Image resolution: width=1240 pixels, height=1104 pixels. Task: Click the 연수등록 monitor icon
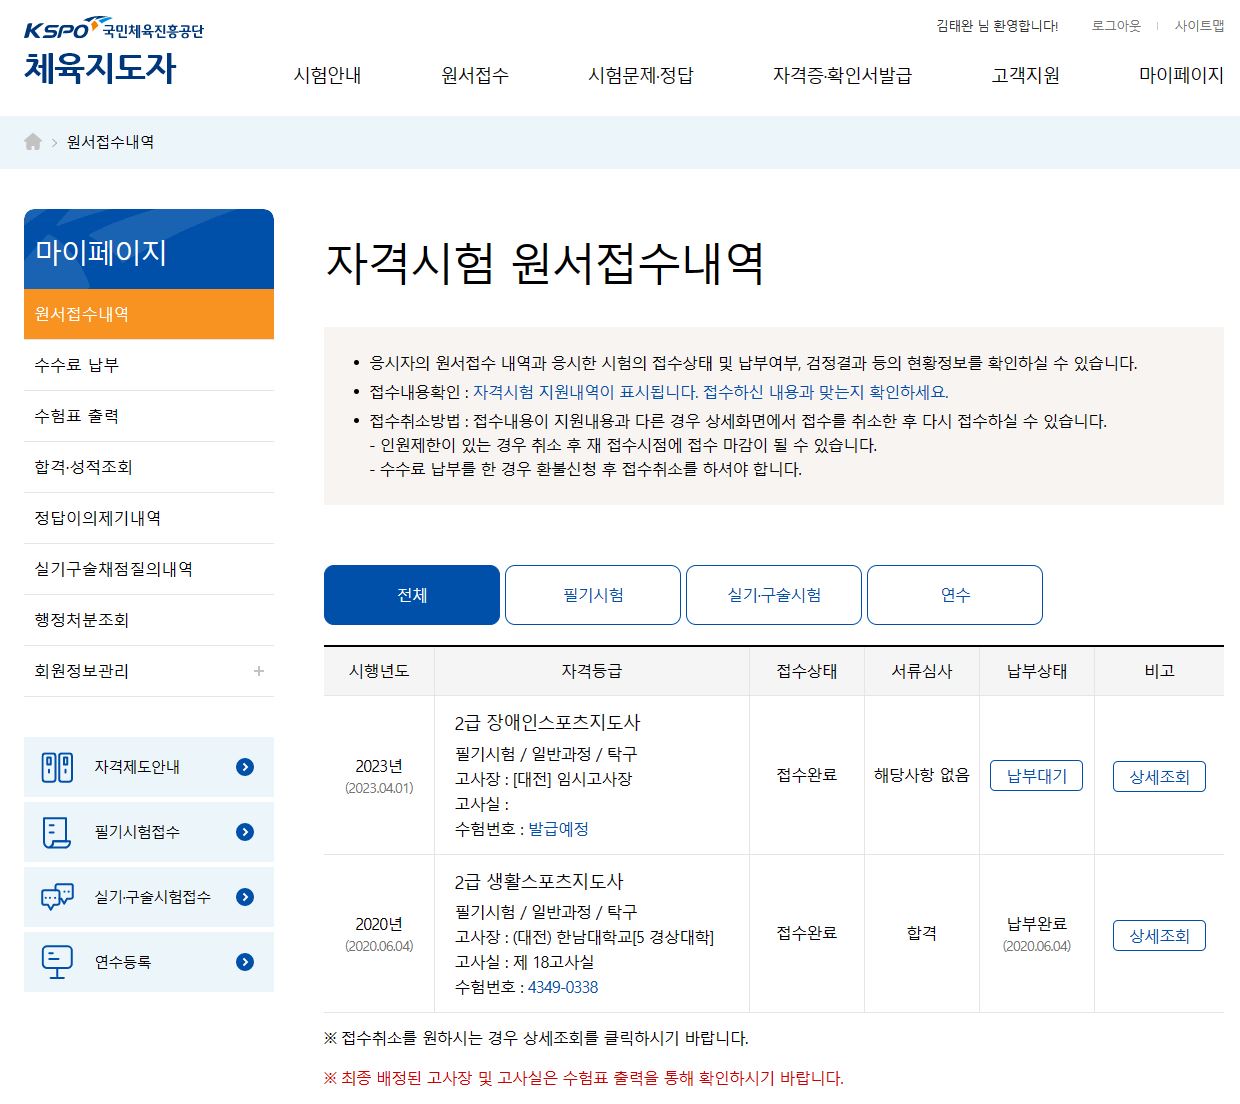[57, 962]
